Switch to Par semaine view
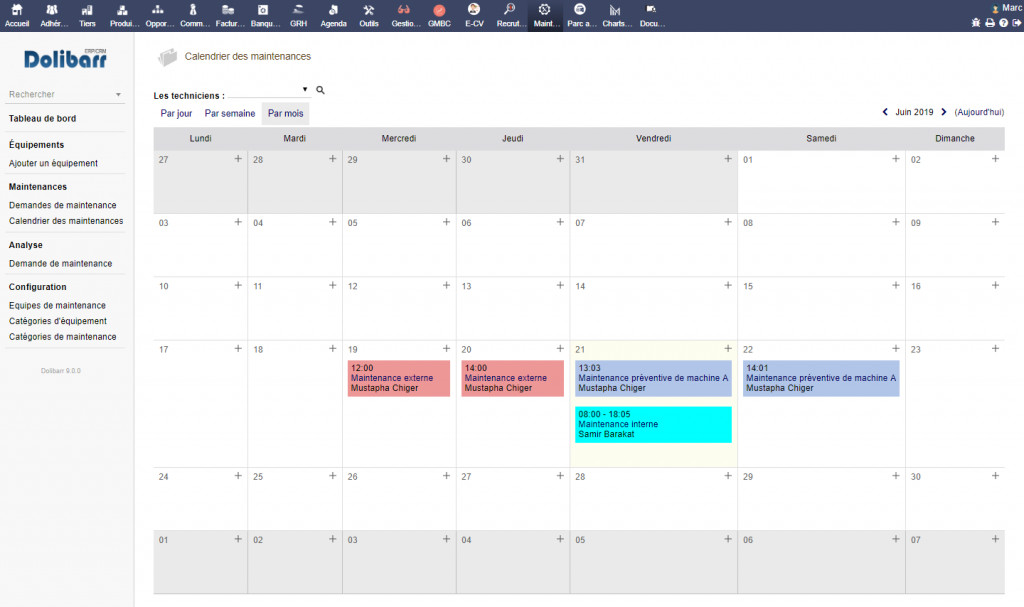This screenshot has height=607, width=1024. pos(230,113)
